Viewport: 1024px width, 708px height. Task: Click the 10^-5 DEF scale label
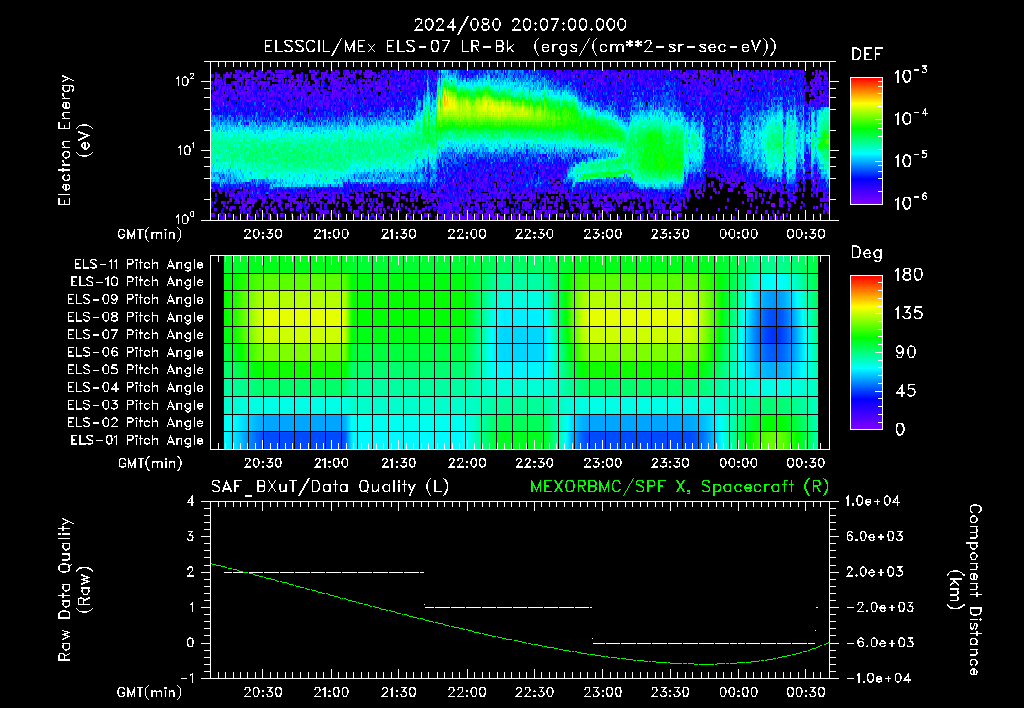click(910, 159)
